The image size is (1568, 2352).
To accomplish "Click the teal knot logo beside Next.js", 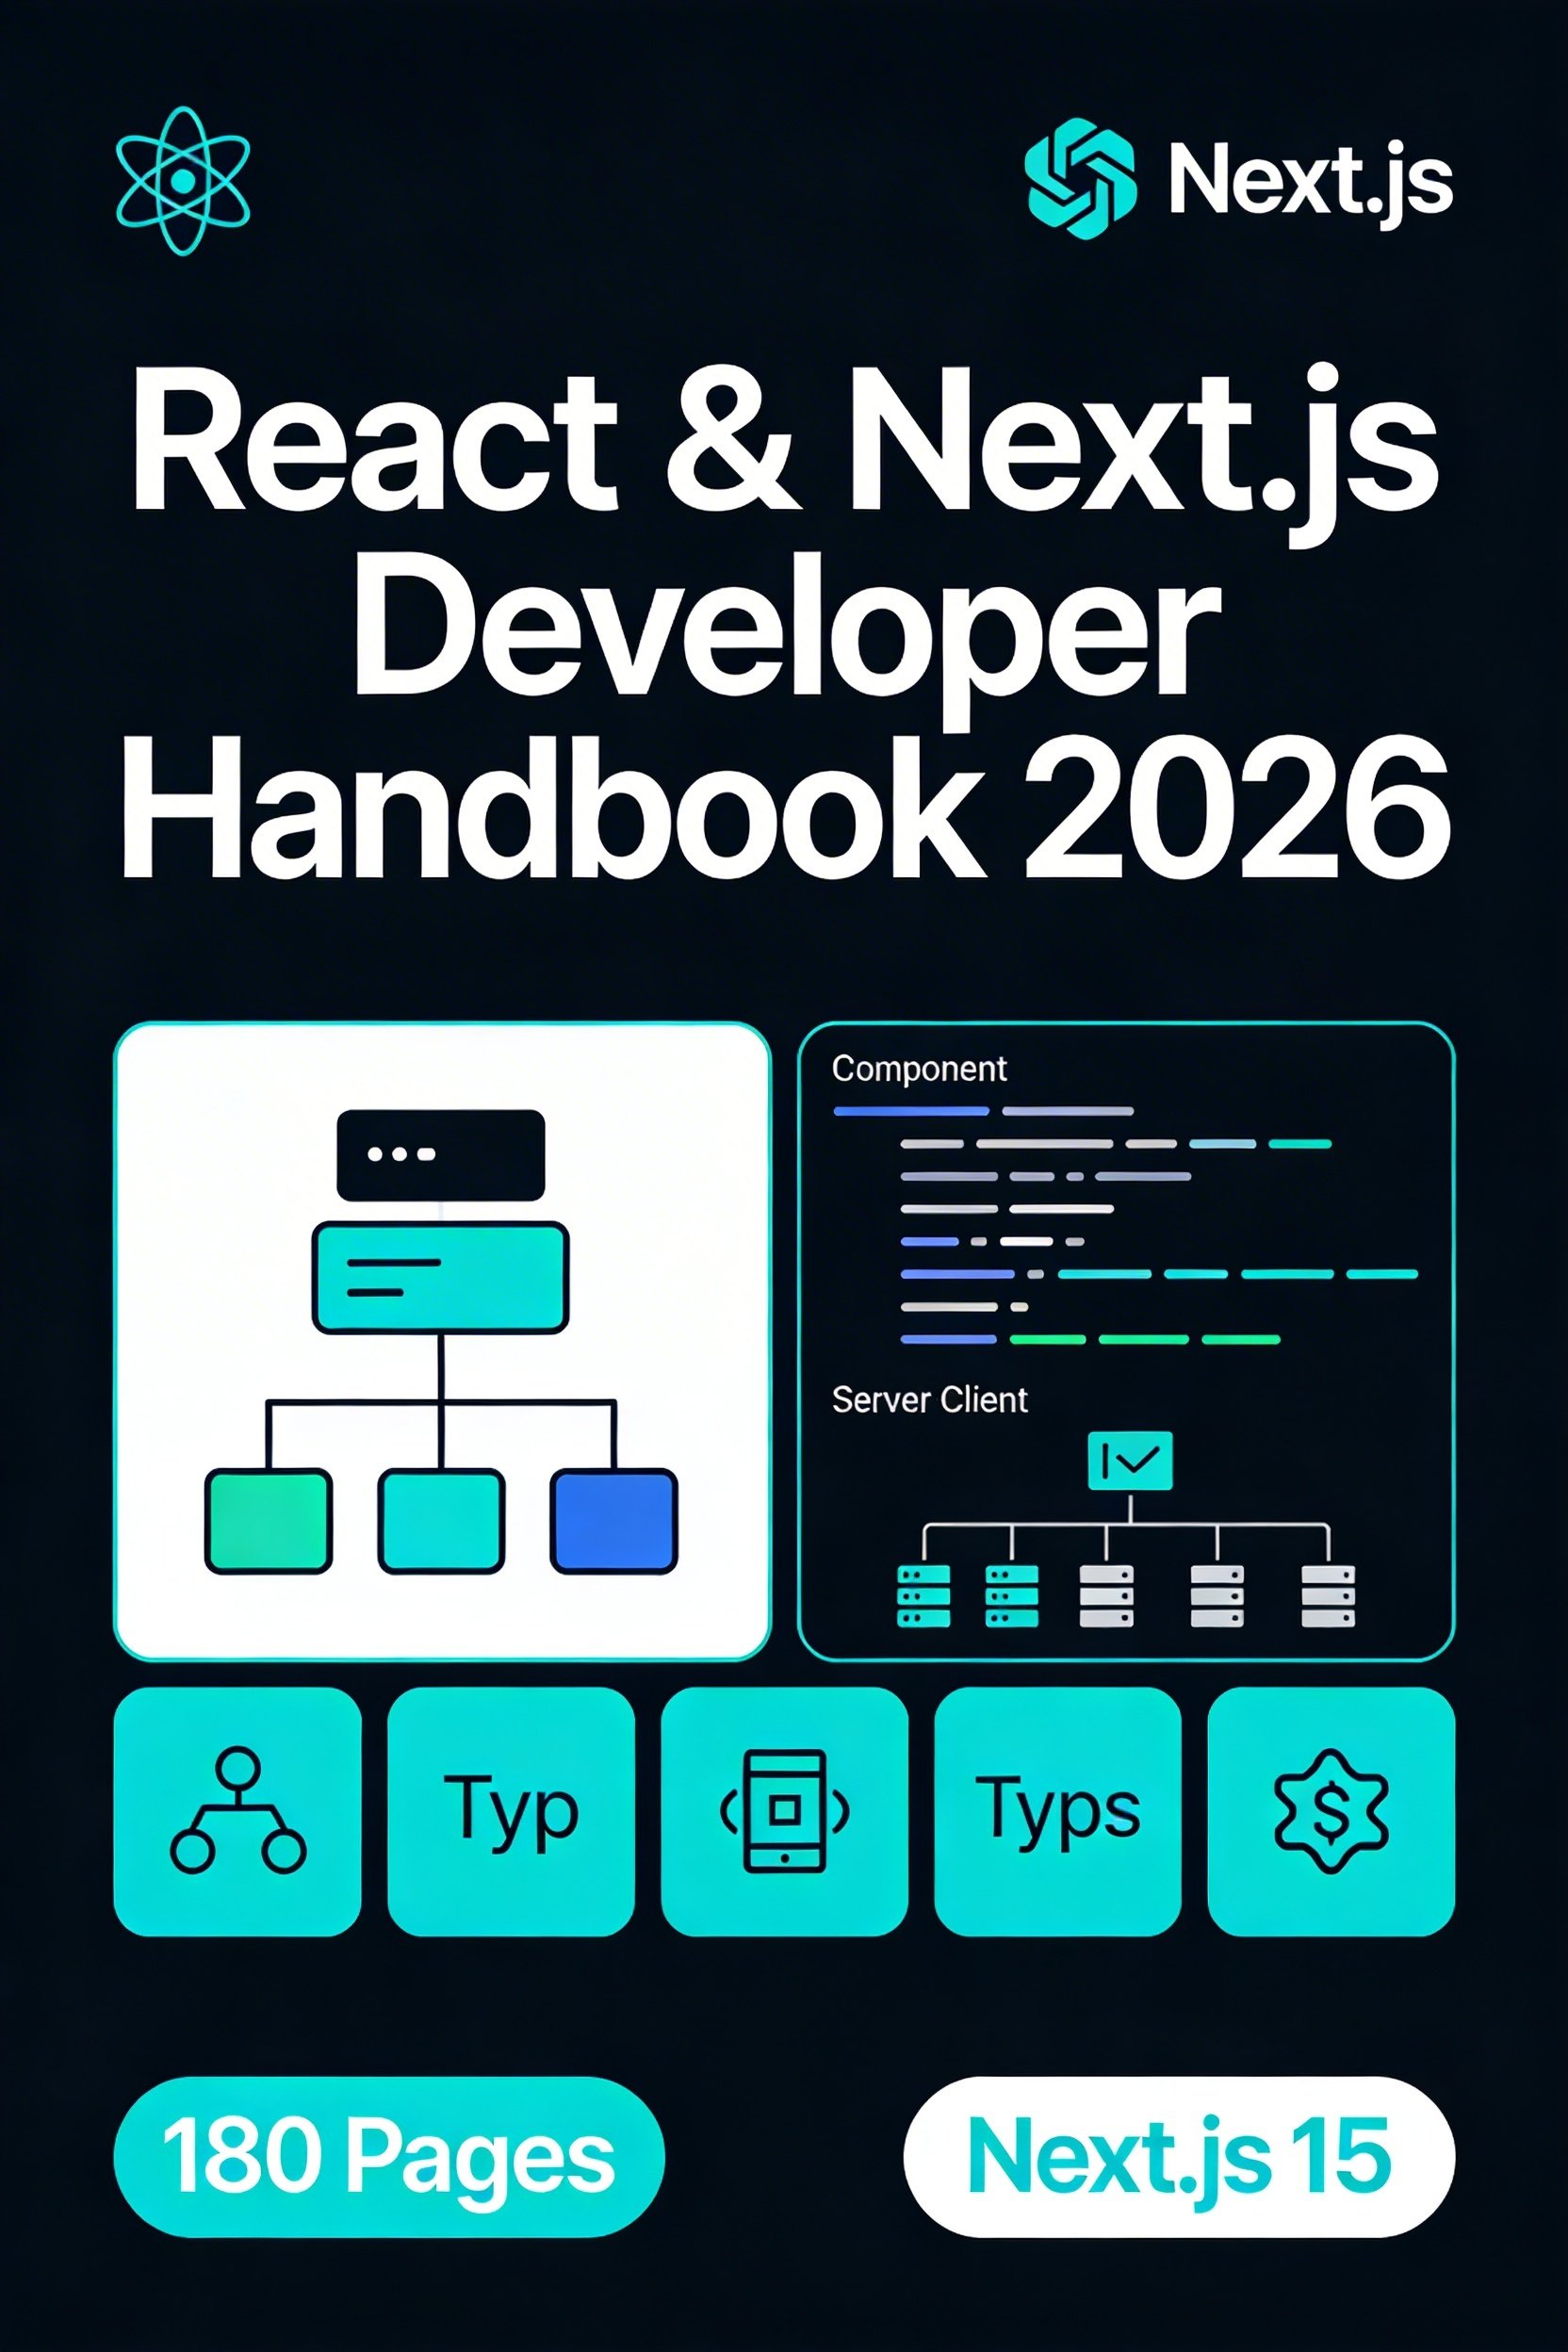I will click(1081, 179).
